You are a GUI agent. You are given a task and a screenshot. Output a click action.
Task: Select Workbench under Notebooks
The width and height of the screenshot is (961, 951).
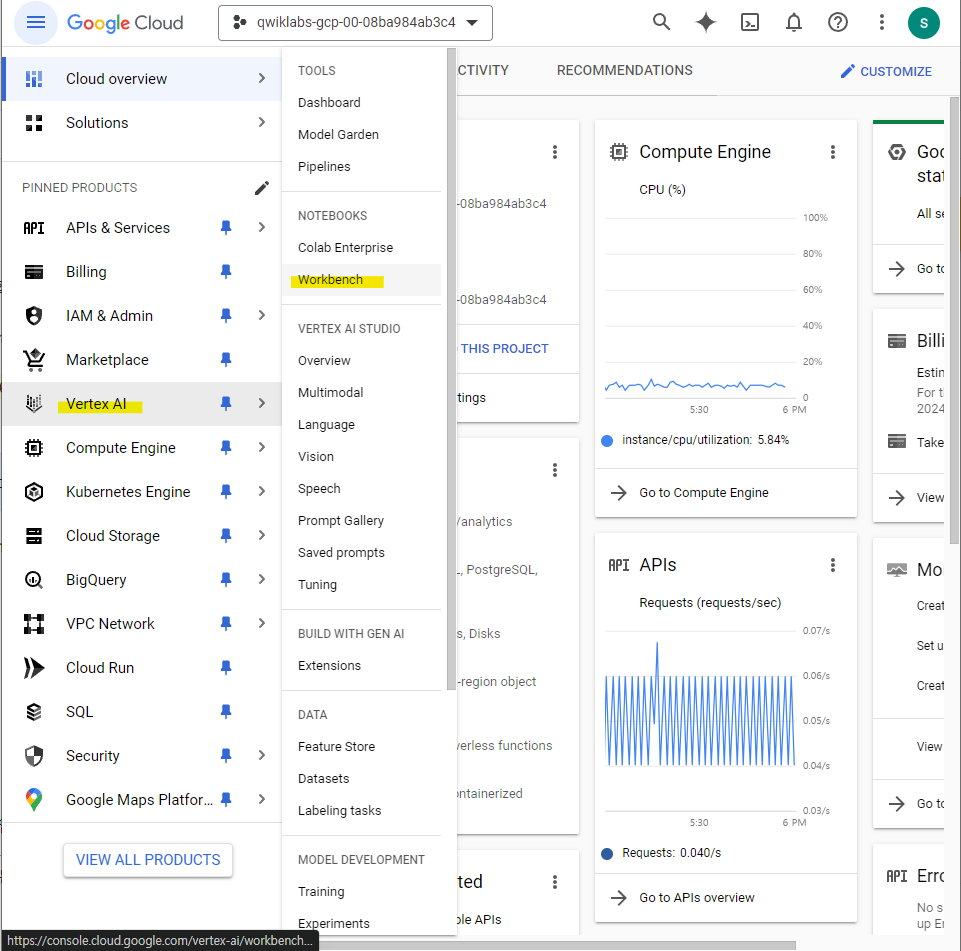pyautogui.click(x=362, y=280)
